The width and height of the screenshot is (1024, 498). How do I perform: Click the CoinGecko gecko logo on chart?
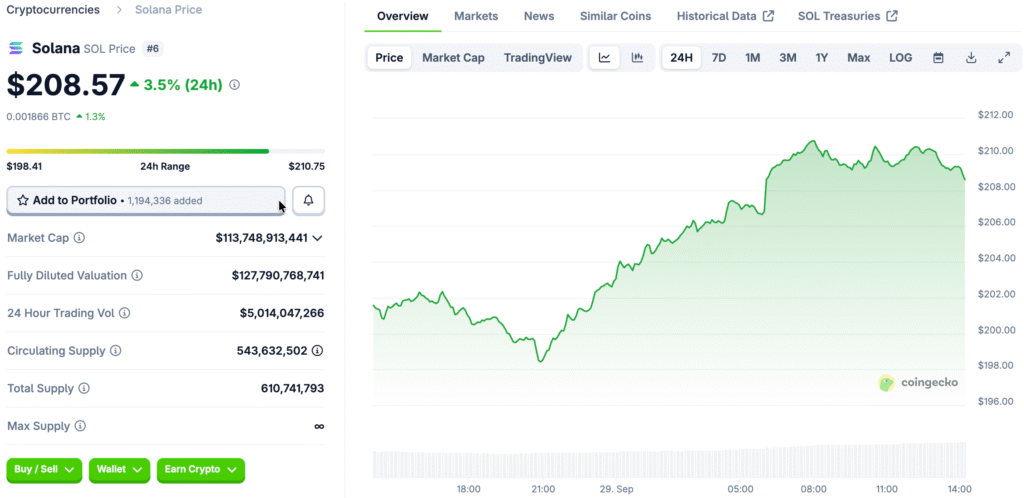pos(886,383)
